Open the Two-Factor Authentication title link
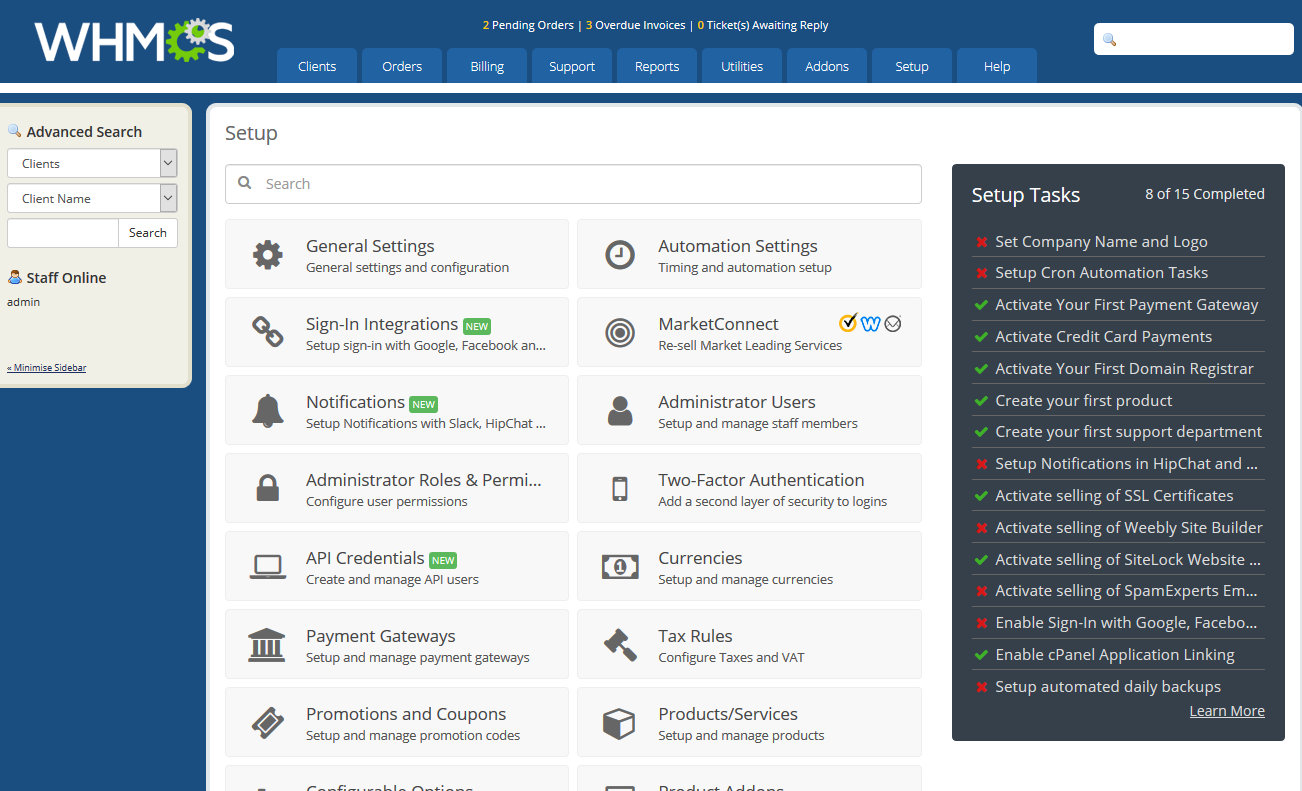This screenshot has height=791, width=1302. point(761,480)
